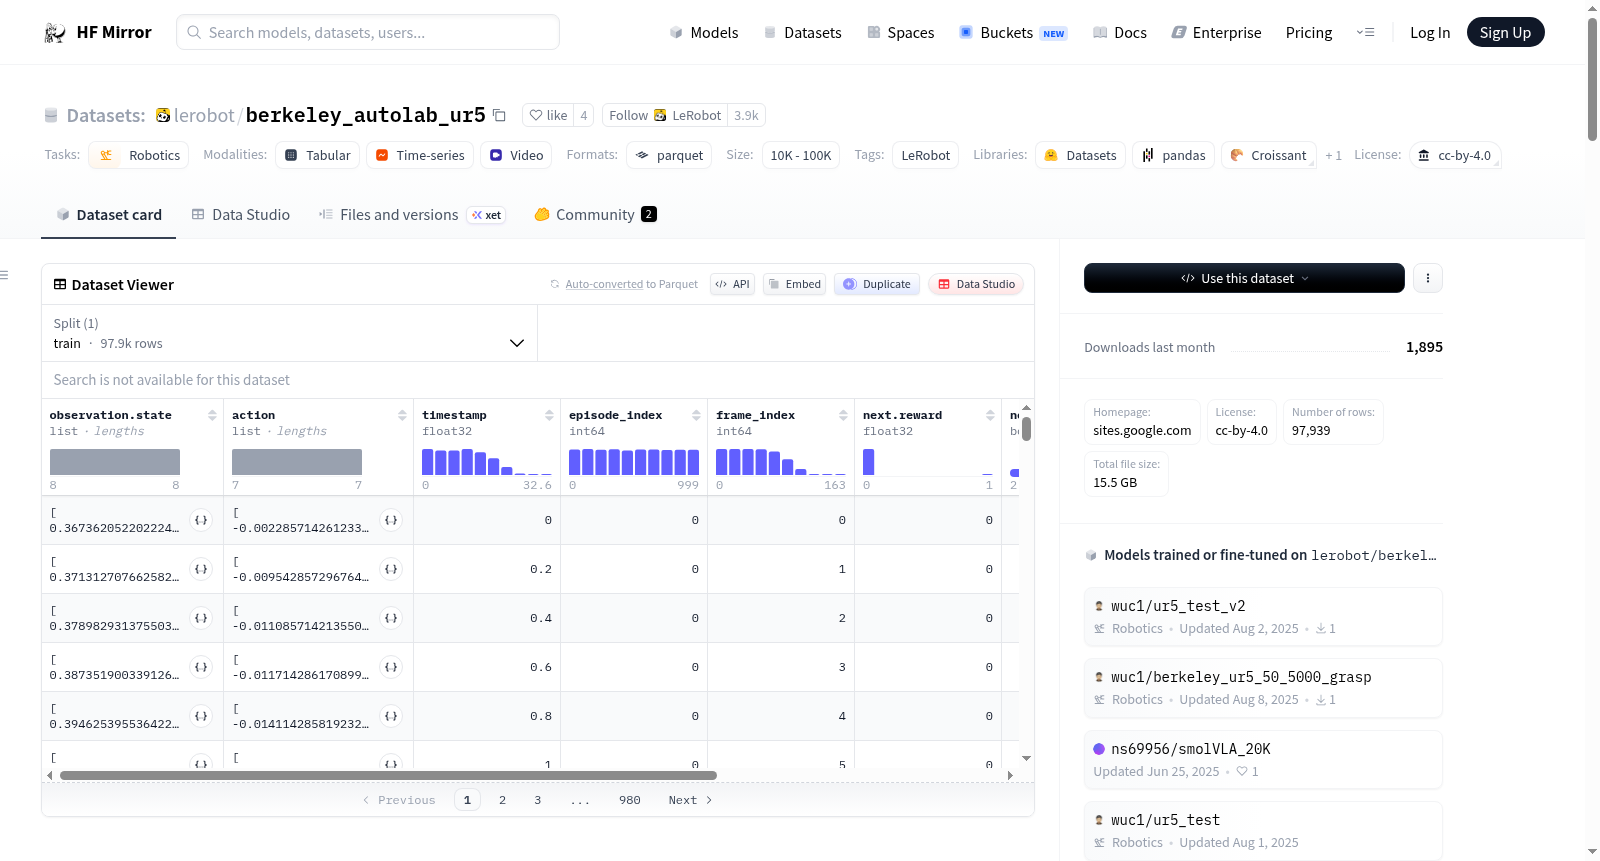
Task: Expand observation.state cell starting 0.394625395536422
Action: (x=201, y=716)
